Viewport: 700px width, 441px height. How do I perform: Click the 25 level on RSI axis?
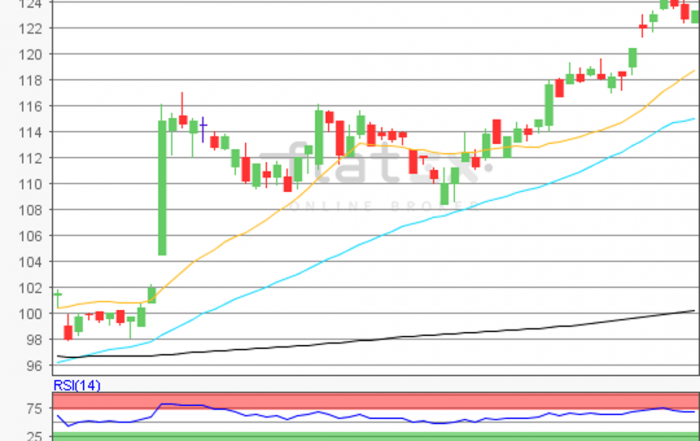31,437
